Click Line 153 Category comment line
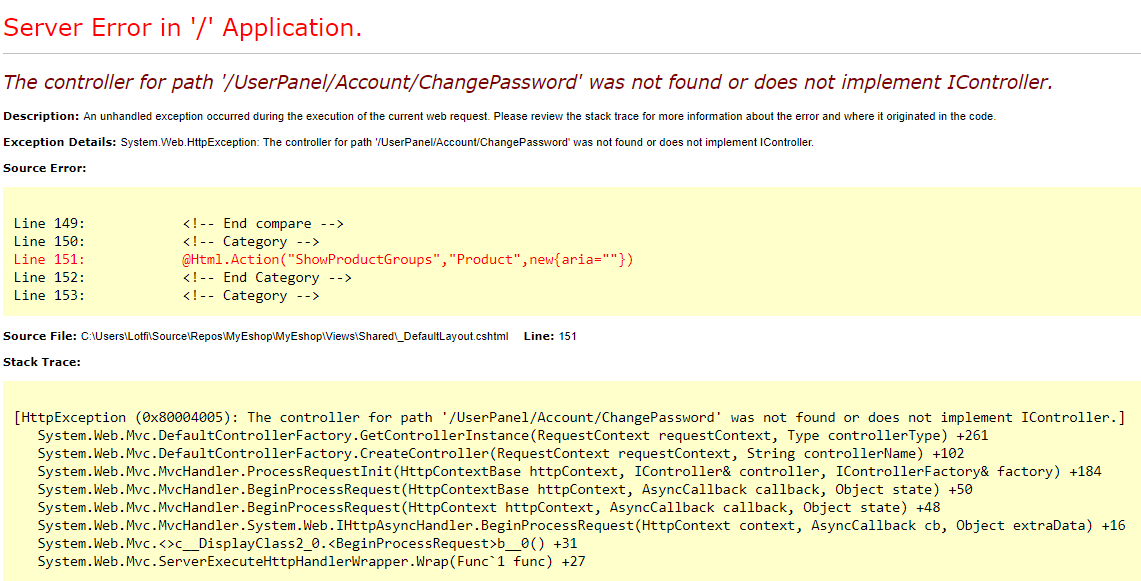Image resolution: width=1141 pixels, height=581 pixels. click(166, 296)
